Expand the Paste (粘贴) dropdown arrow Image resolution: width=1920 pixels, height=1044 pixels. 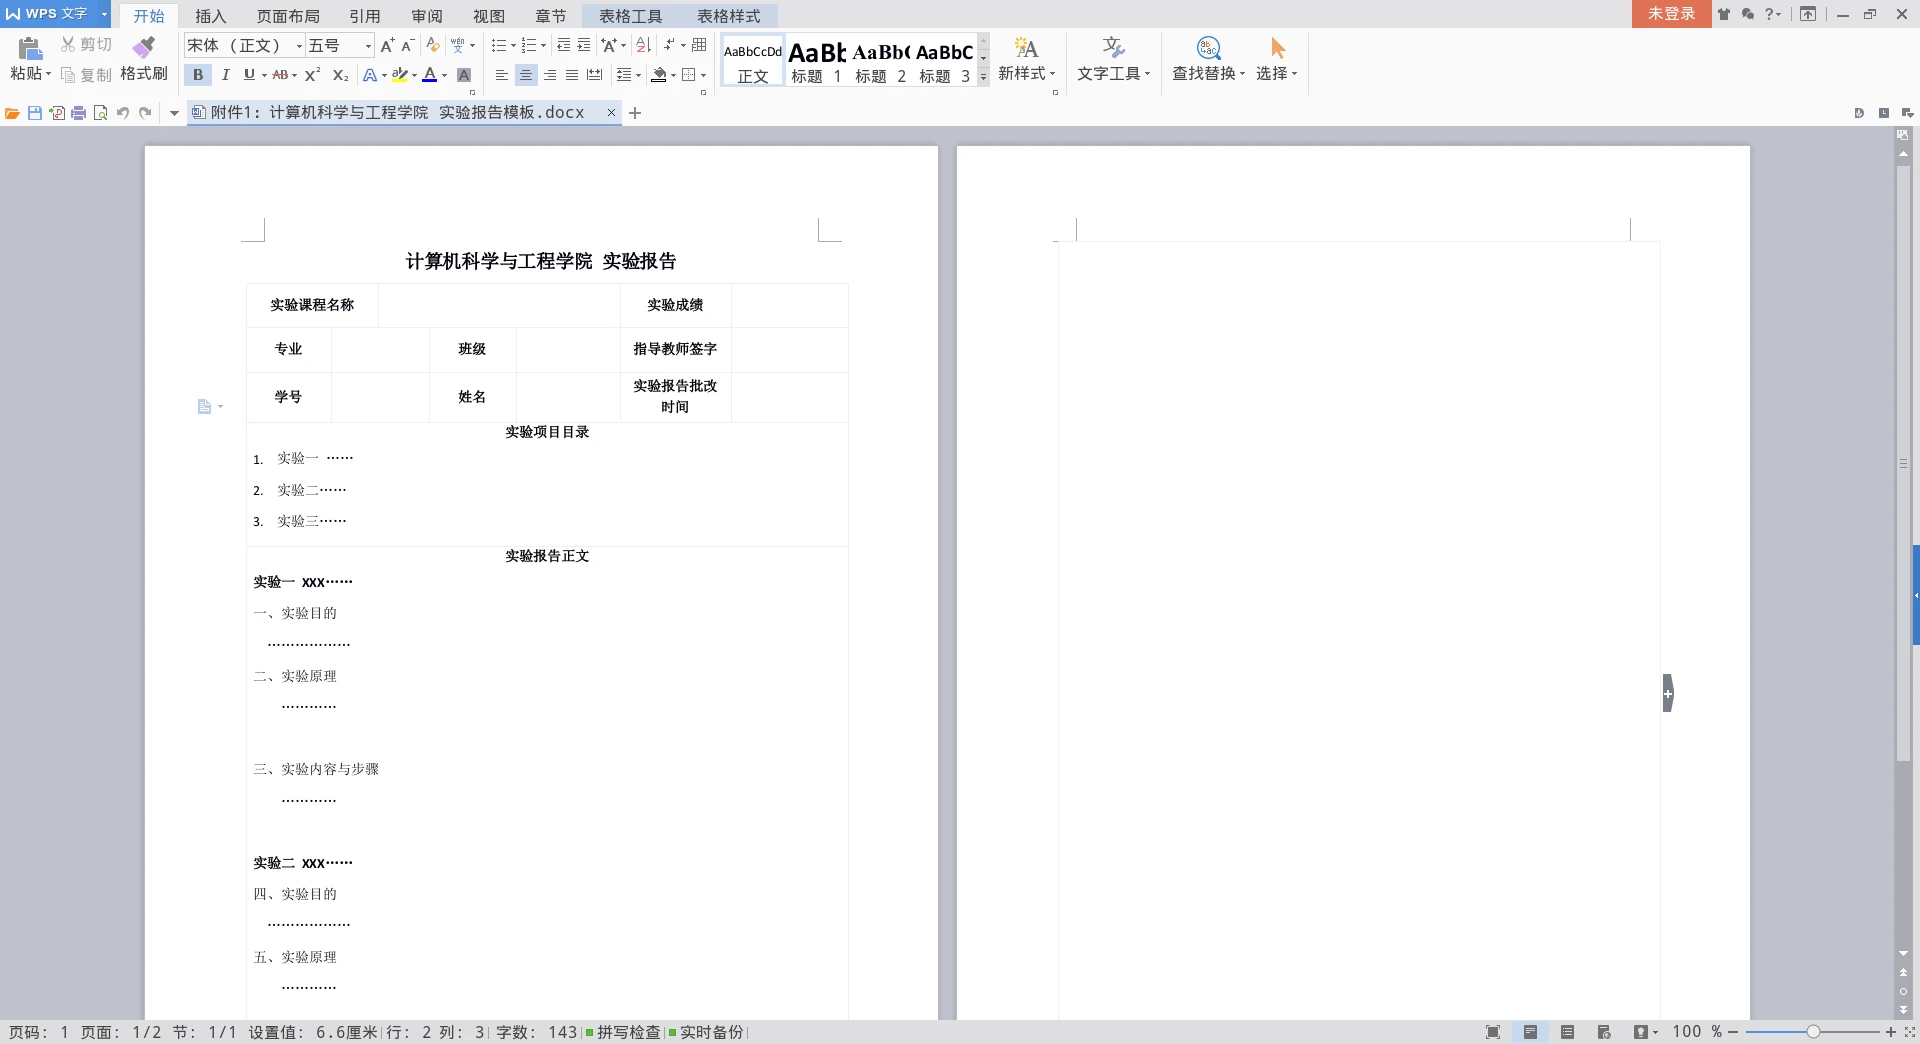48,74
